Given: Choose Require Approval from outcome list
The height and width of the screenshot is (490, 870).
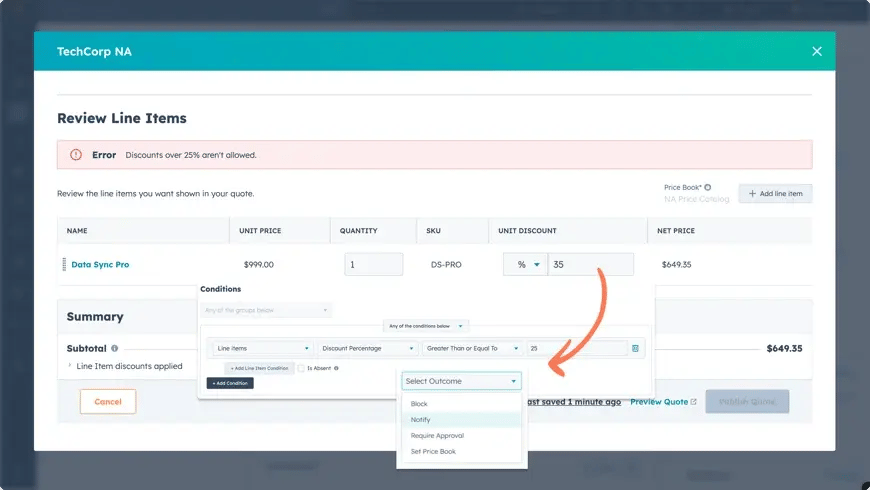Looking at the screenshot, I should coord(437,436).
